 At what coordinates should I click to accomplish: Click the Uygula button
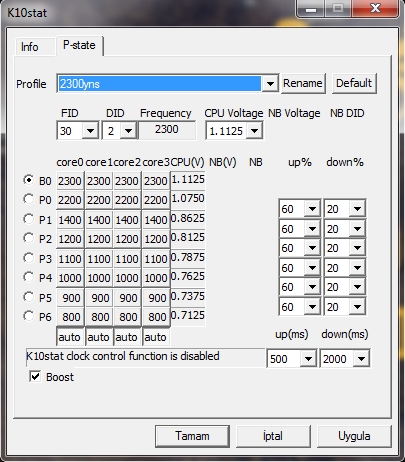[x=354, y=436]
